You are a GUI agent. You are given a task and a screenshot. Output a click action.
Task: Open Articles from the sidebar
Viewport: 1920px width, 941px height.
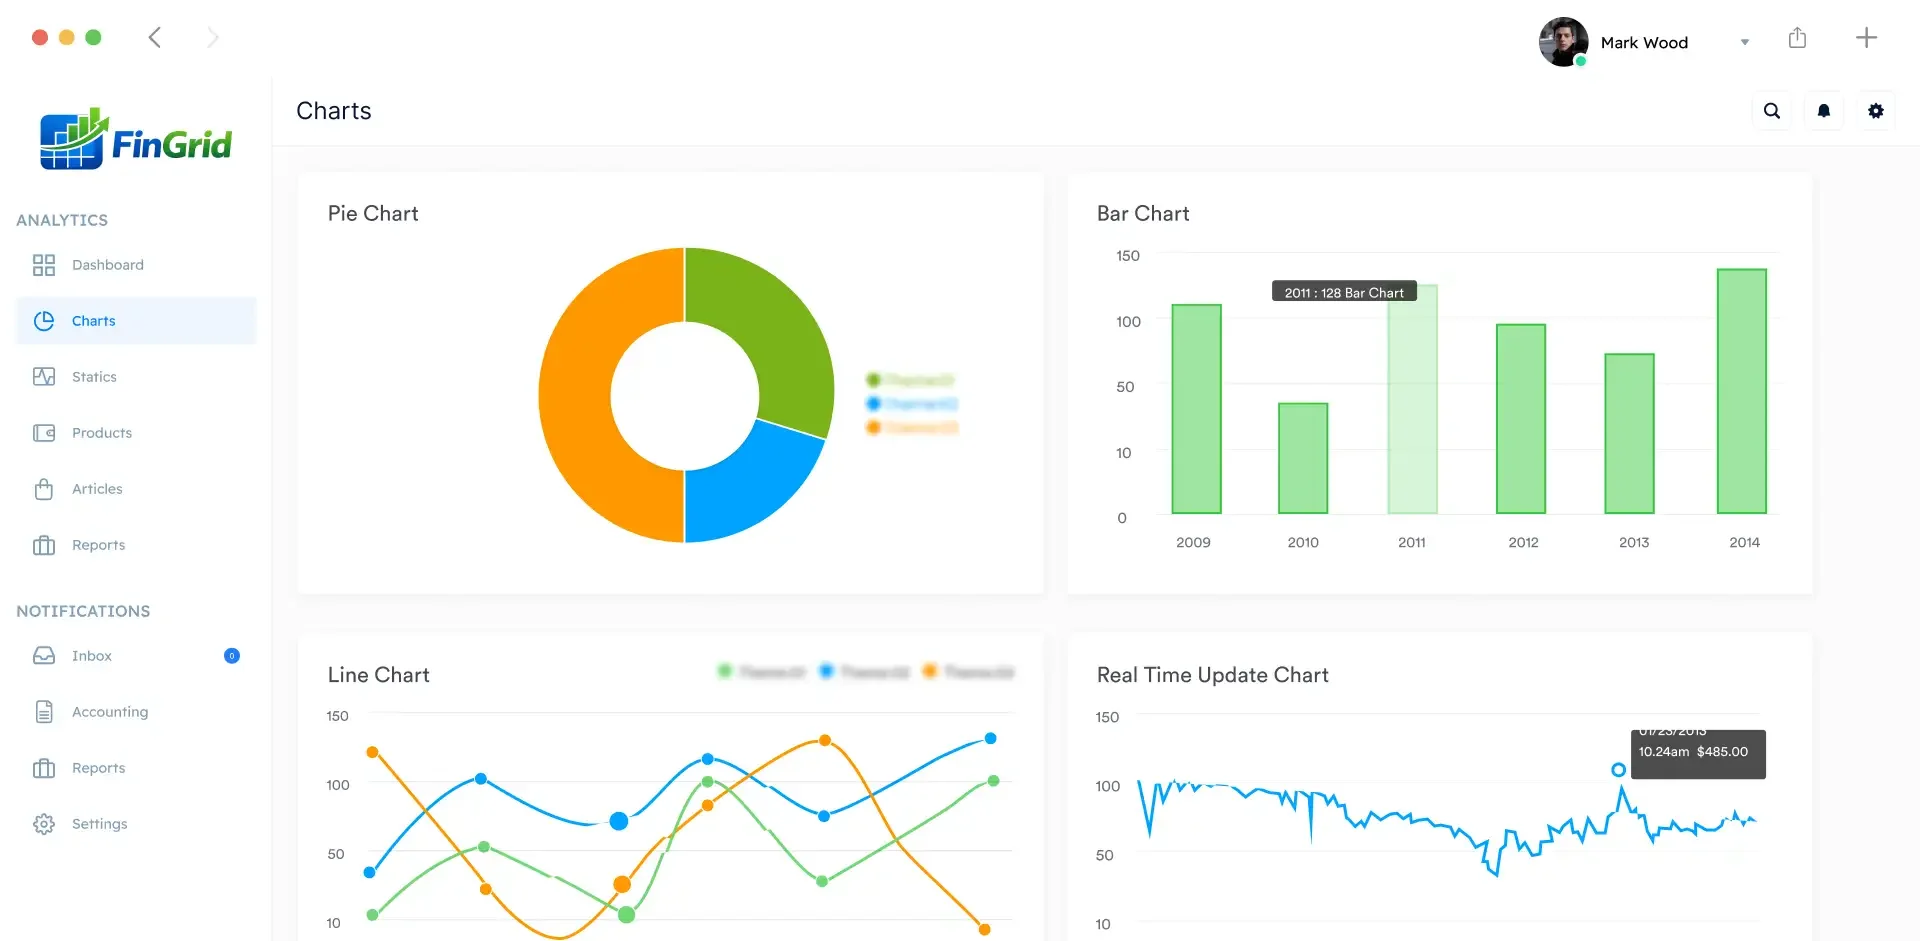136,489
